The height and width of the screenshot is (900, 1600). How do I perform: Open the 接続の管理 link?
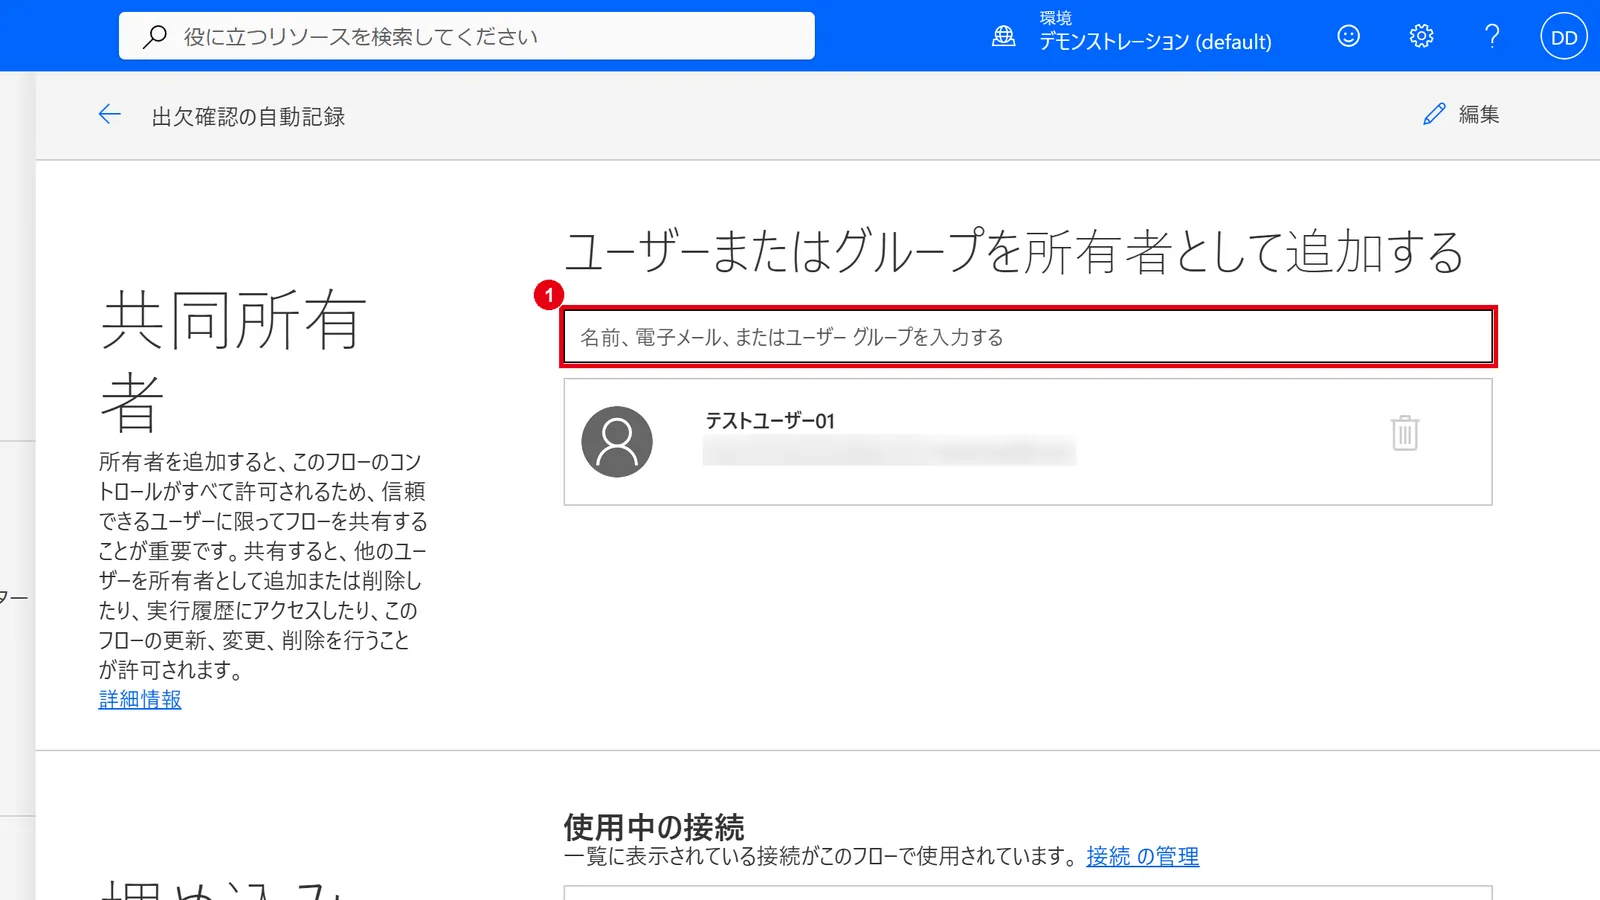tap(1143, 856)
